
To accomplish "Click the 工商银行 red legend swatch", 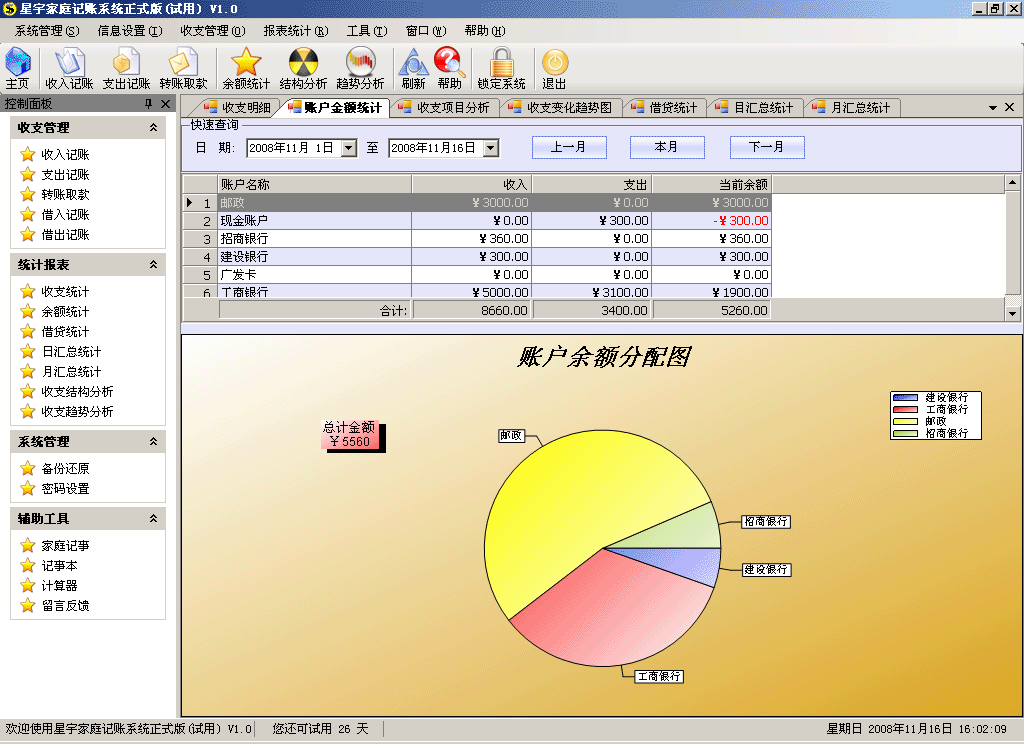I will 904,409.
